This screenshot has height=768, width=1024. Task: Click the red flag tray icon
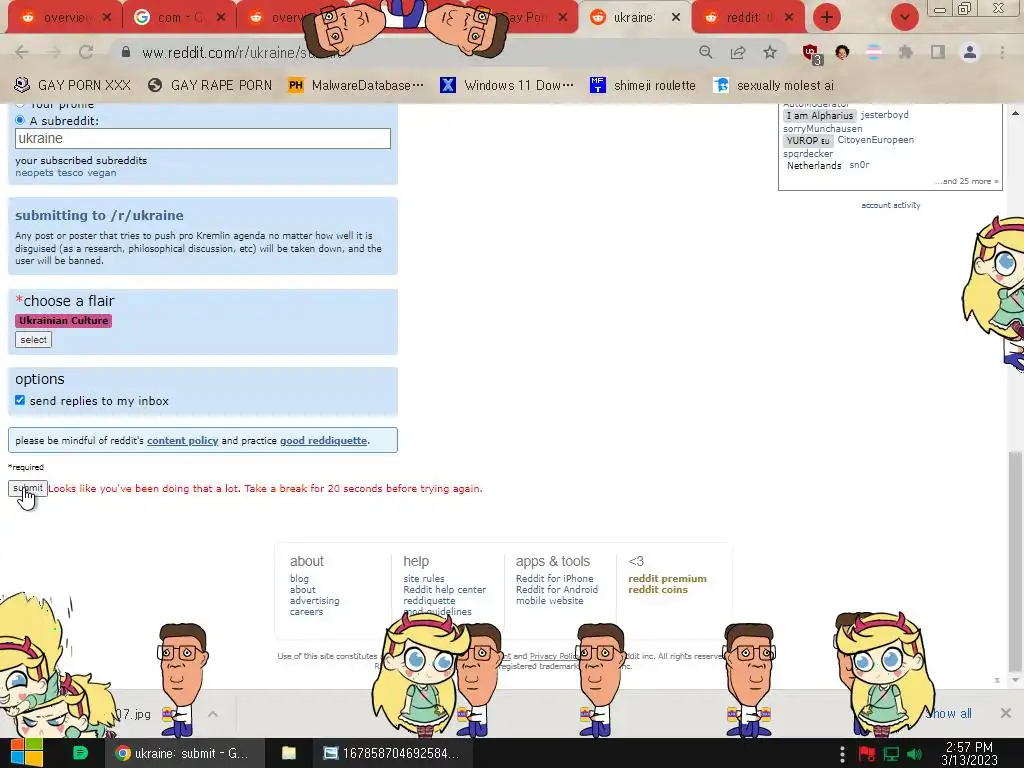click(x=867, y=754)
